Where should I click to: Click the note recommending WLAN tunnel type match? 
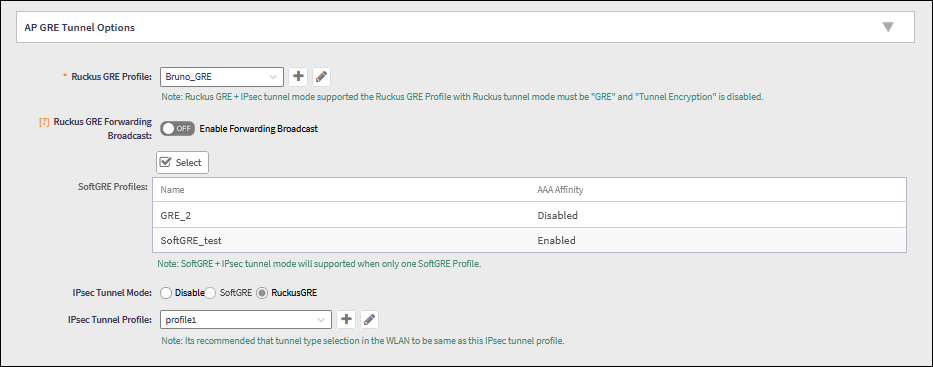tap(362, 341)
